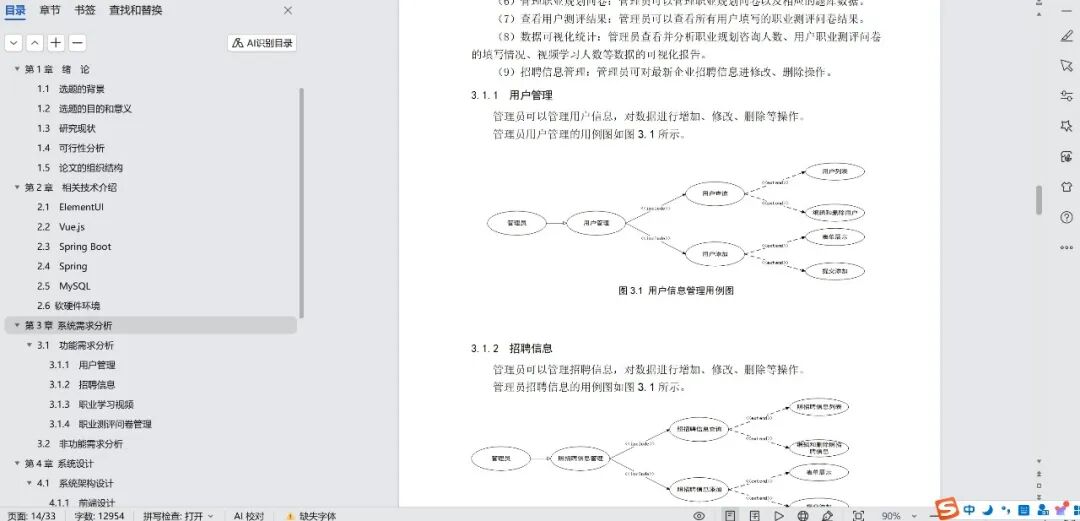Navigate to 2.2 Vue.js section
1080x521 pixels.
[61, 227]
